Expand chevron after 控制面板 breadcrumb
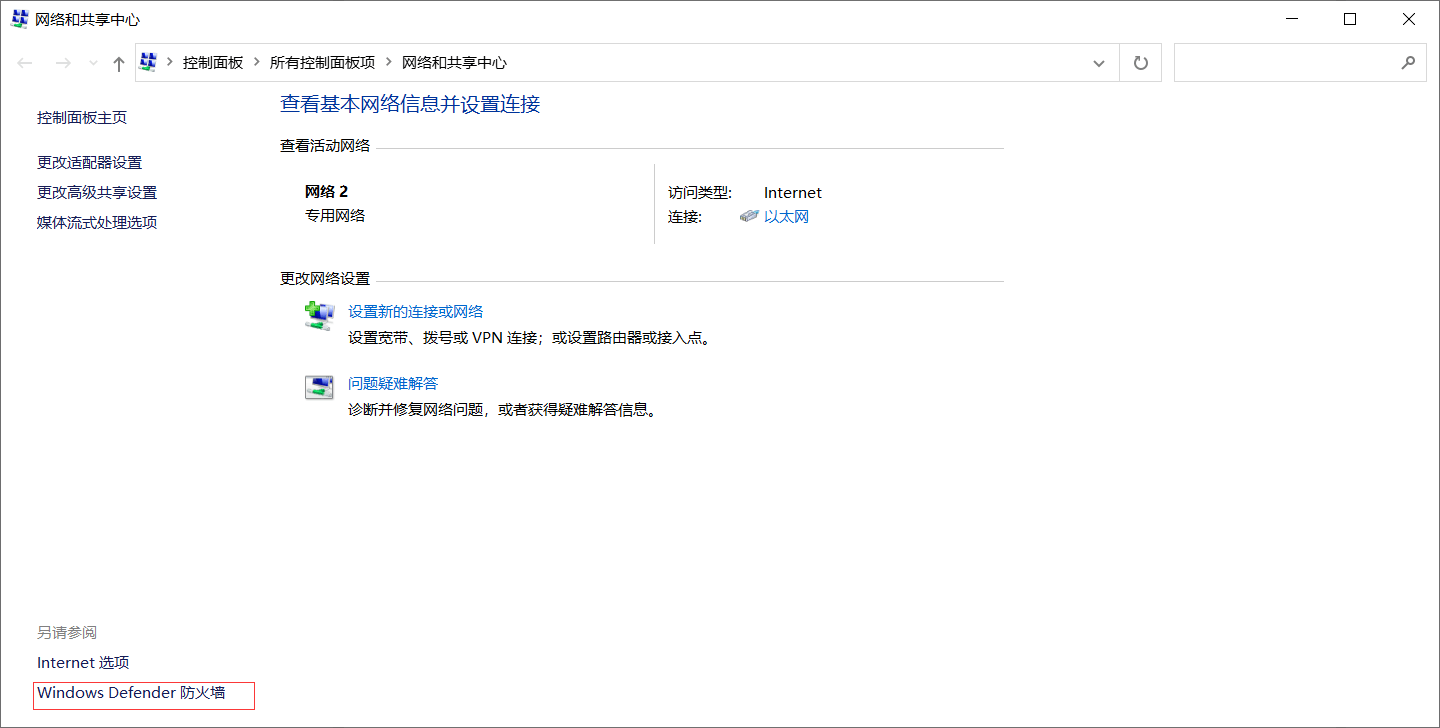This screenshot has height=728, width=1440. (x=257, y=62)
